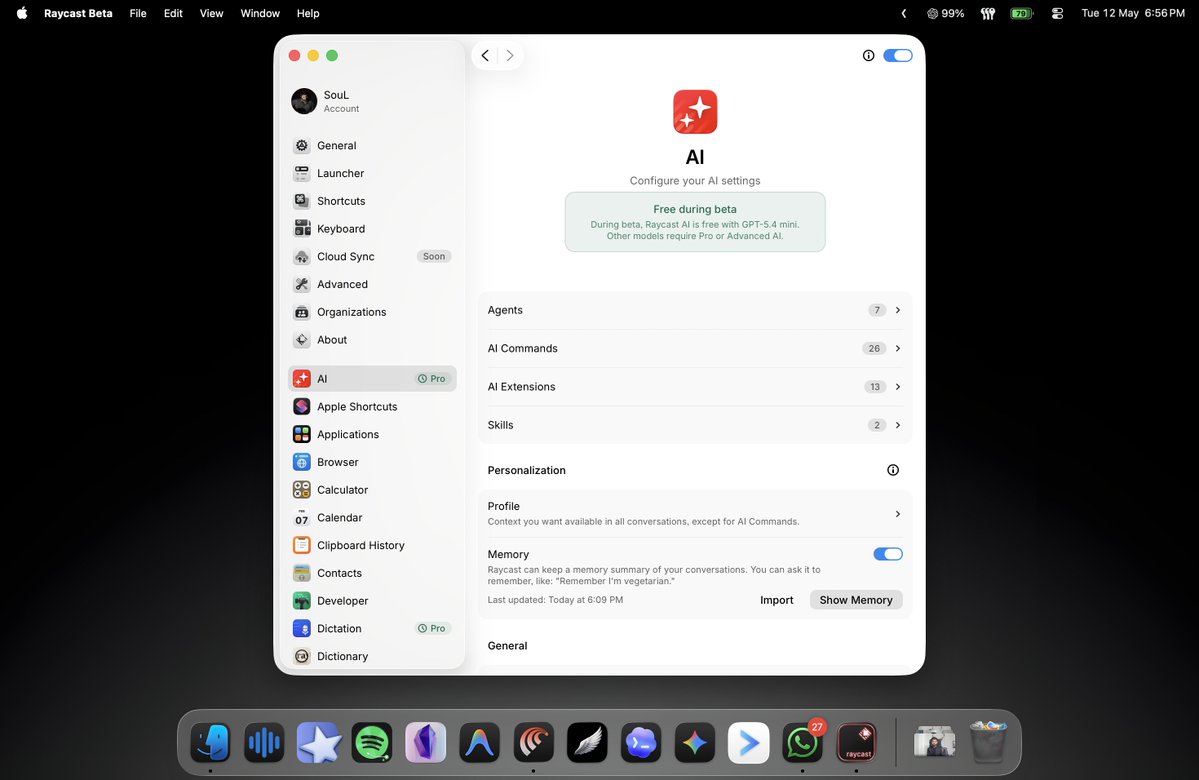
Task: Open the Contacts extension icon
Action: pos(302,573)
